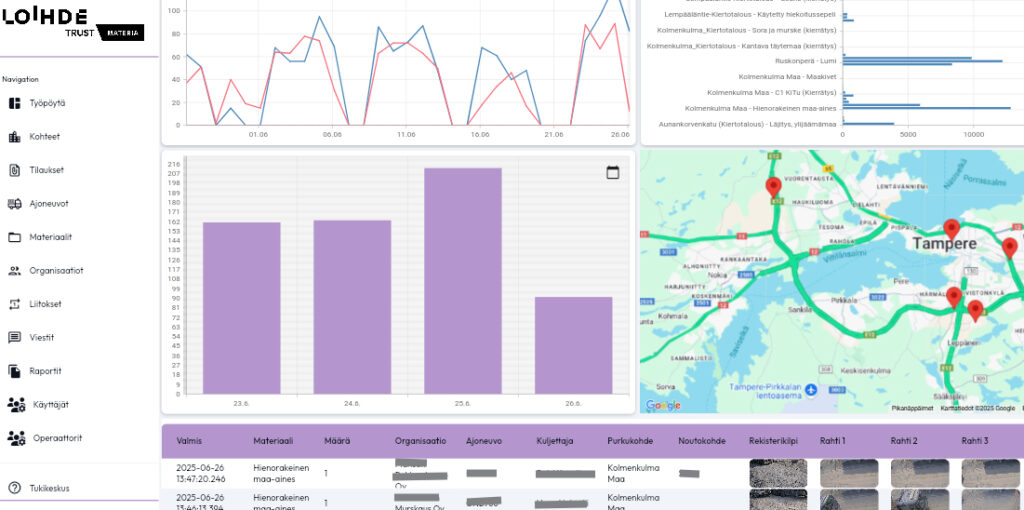Viewport: 1024px width, 510px height.
Task: Click the Tukikeskus help question icon
Action: click(14, 488)
